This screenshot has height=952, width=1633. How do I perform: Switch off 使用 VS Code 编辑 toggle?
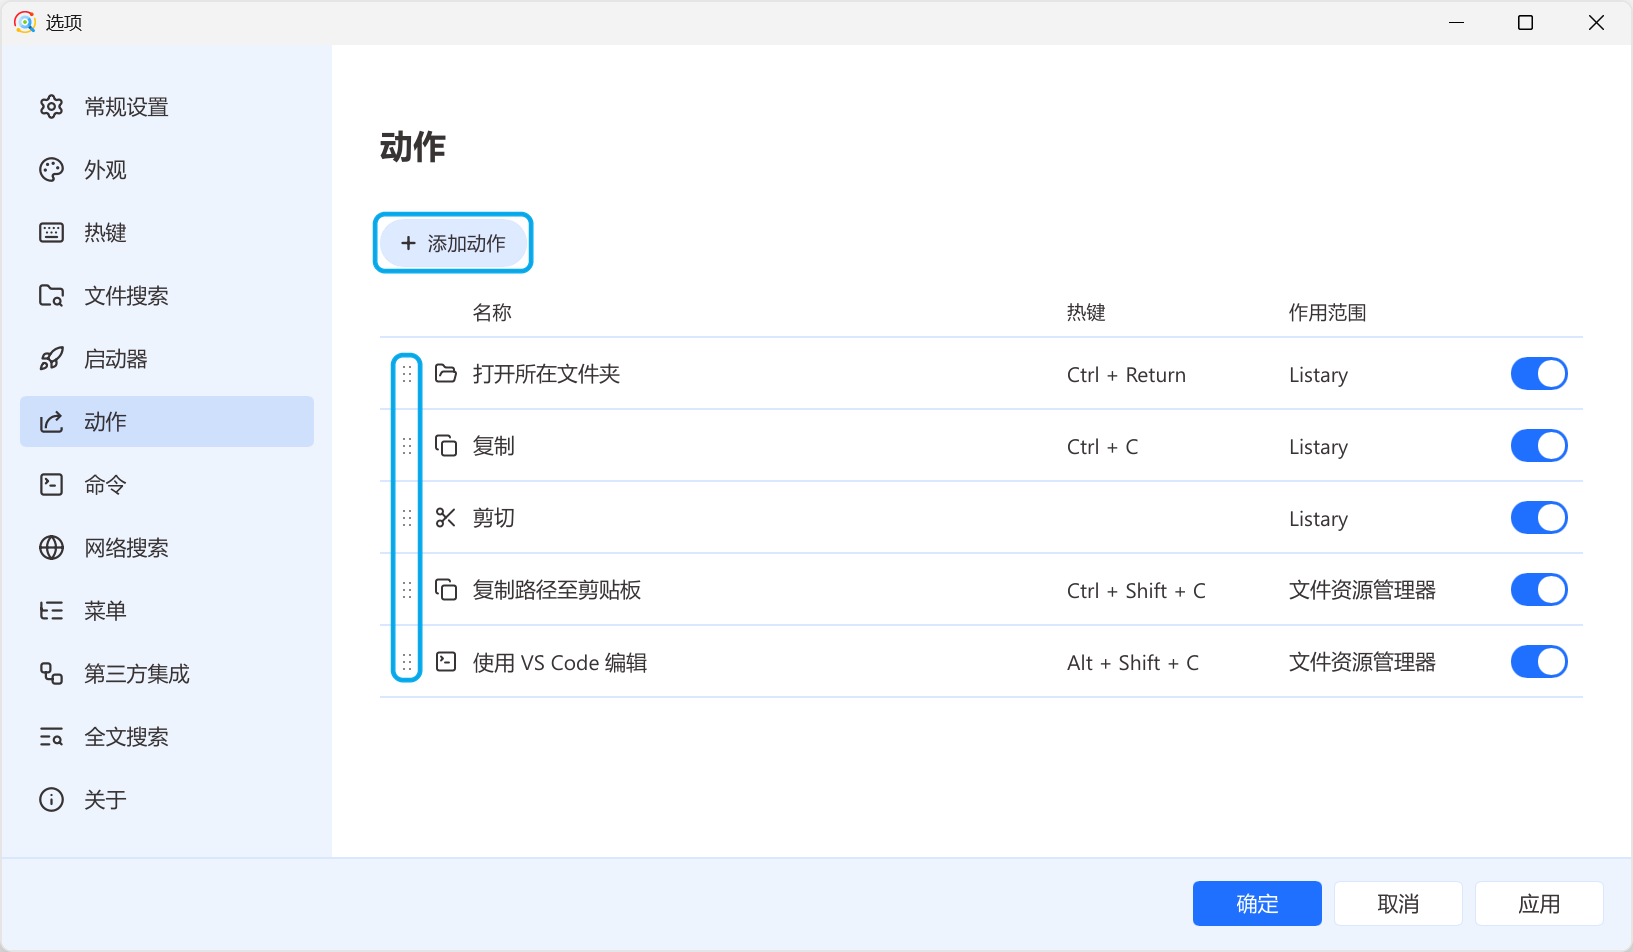point(1539,662)
